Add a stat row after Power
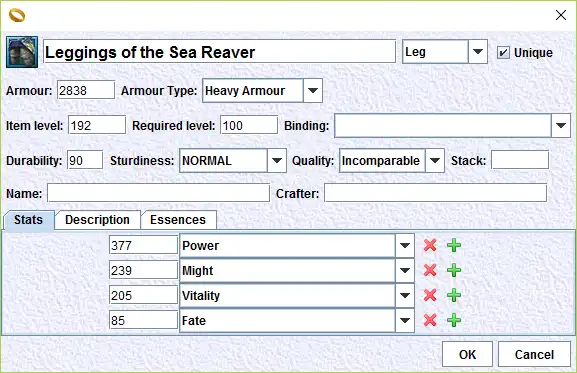Image resolution: width=577 pixels, height=373 pixels. click(454, 245)
